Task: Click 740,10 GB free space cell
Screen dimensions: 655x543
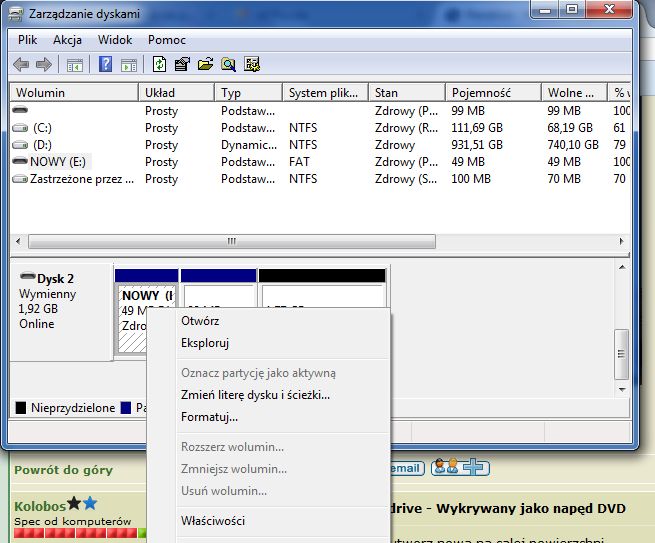Action: 573,145
